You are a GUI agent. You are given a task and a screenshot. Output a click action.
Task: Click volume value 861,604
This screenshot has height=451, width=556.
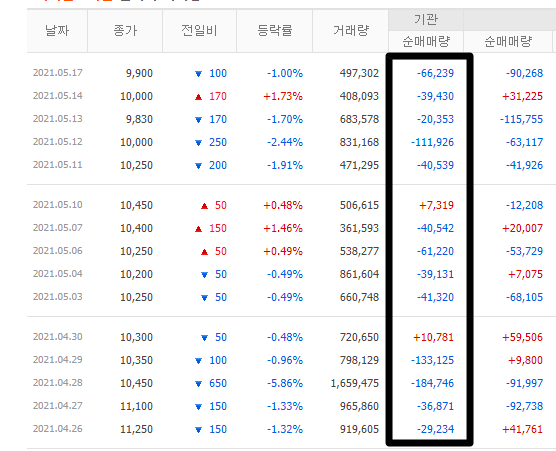click(360, 274)
